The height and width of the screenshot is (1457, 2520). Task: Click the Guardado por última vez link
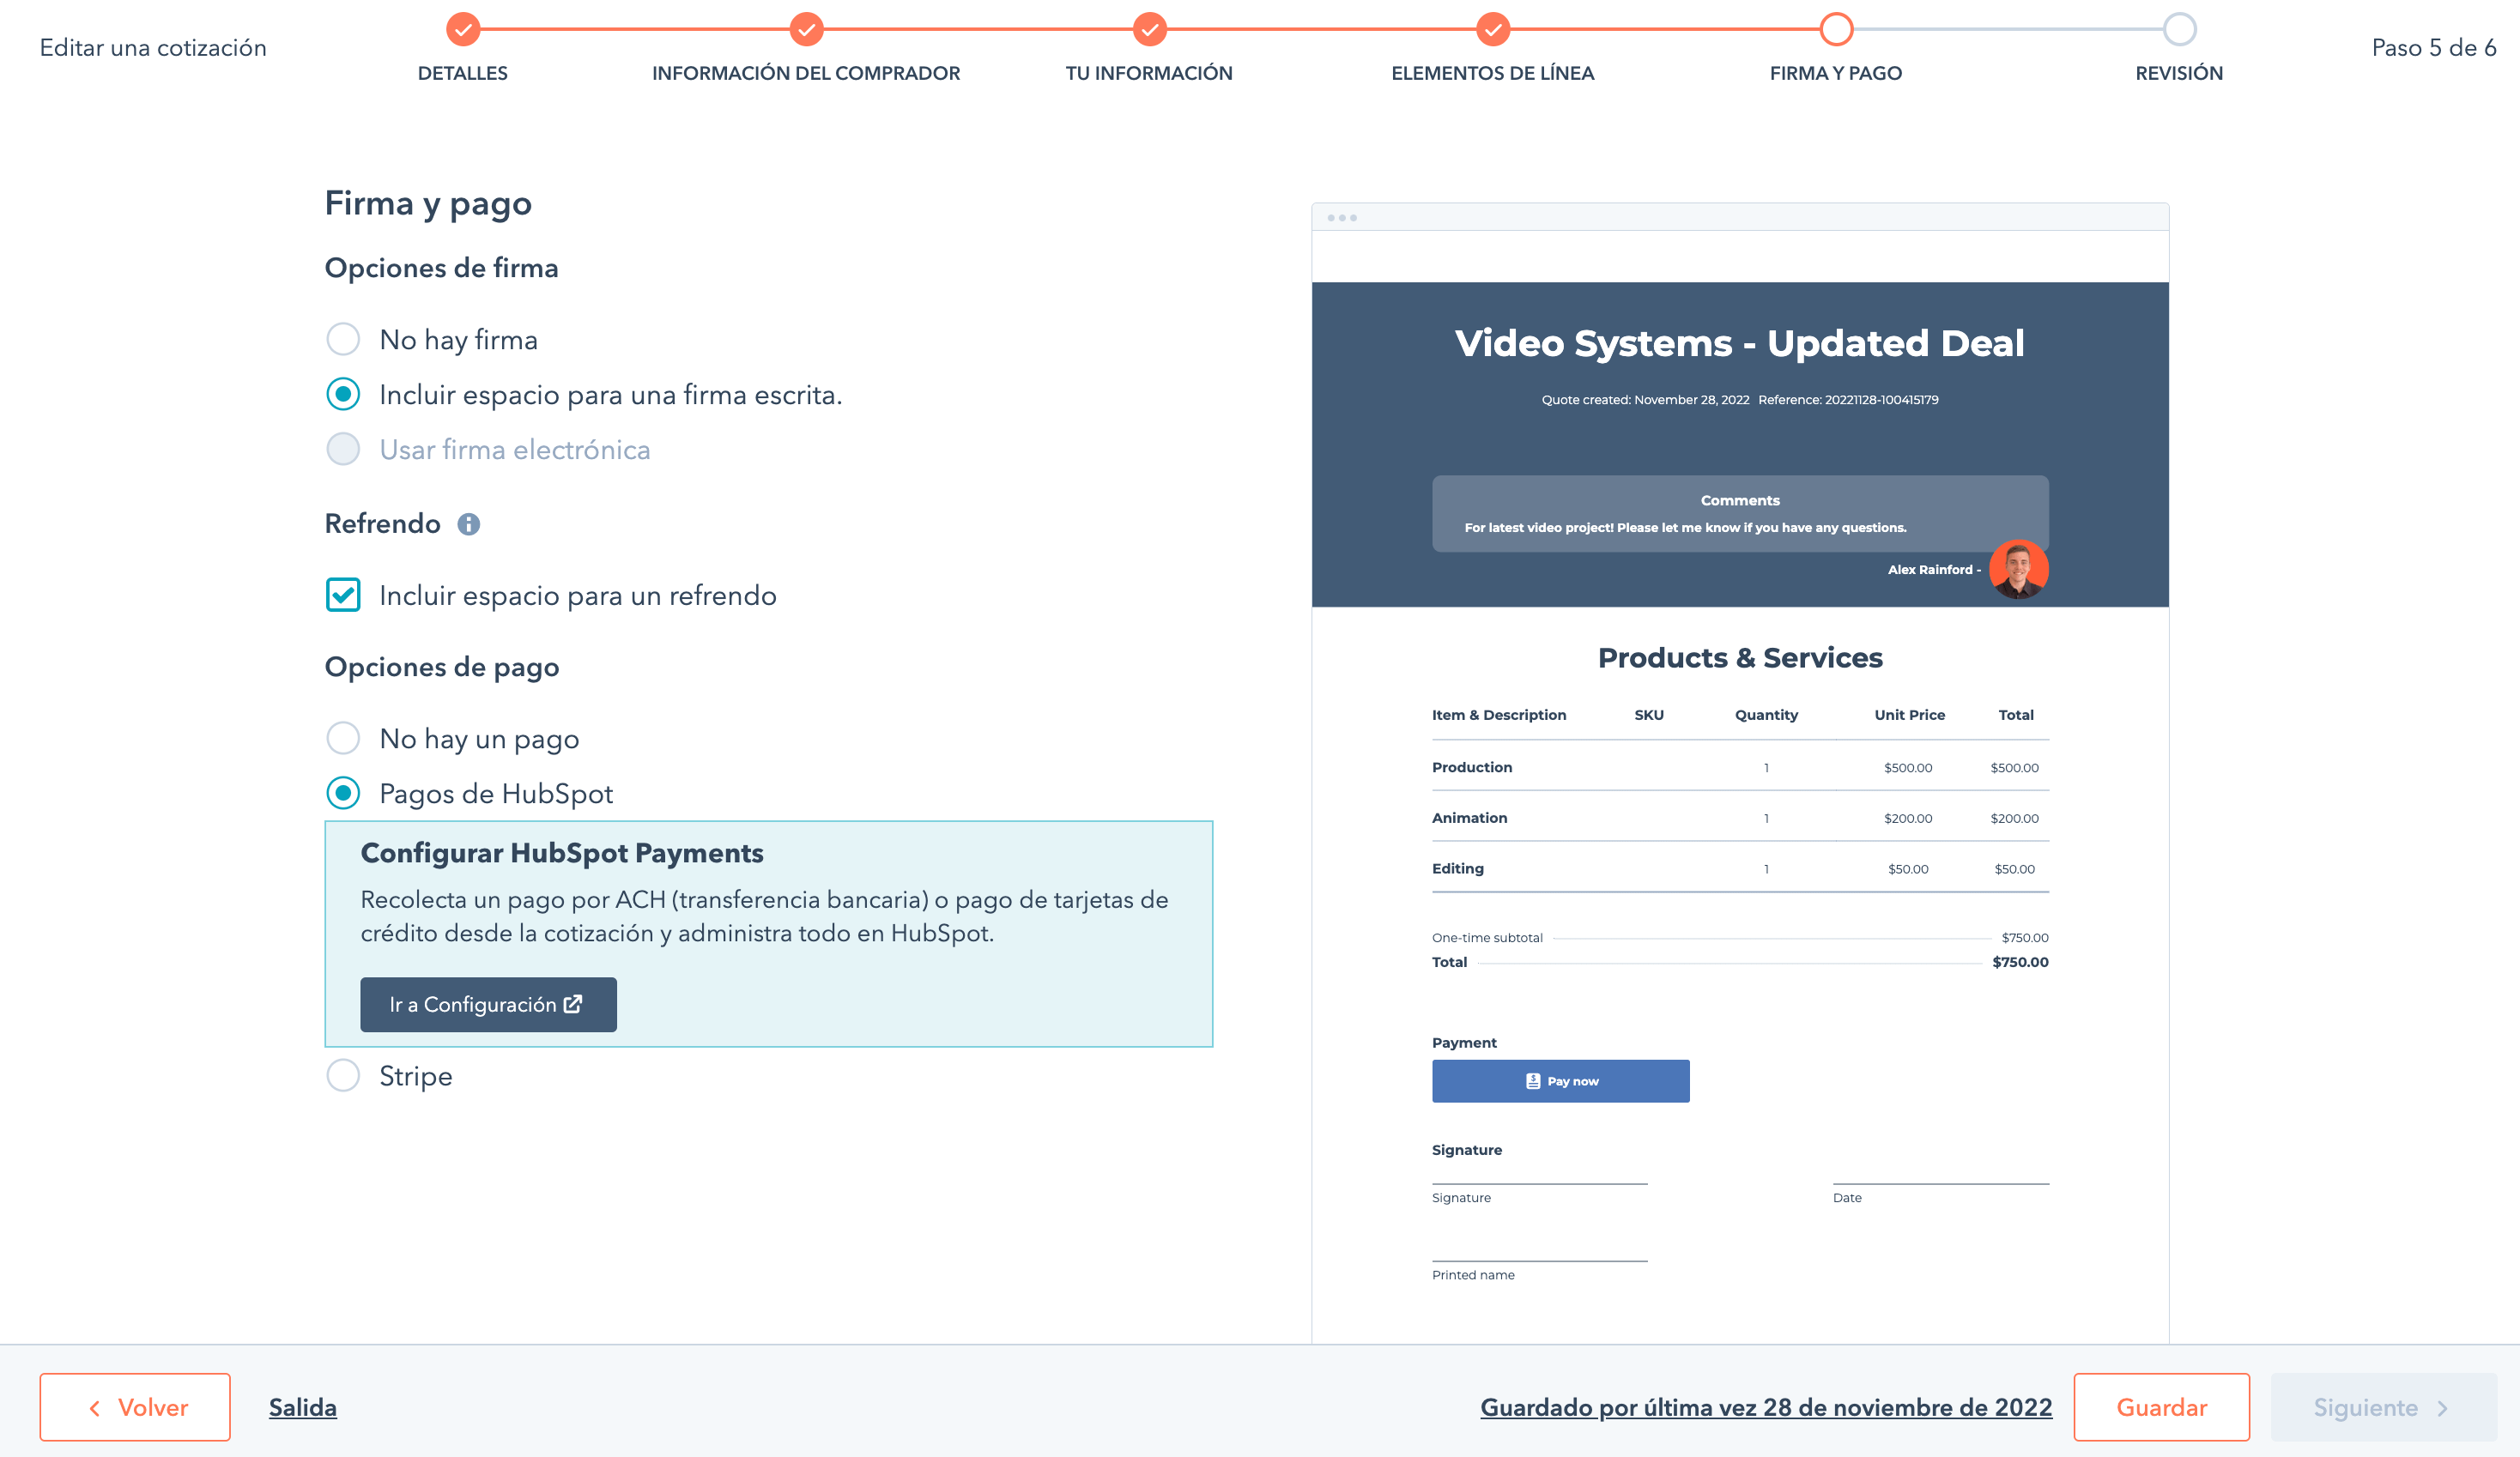pyautogui.click(x=1765, y=1407)
